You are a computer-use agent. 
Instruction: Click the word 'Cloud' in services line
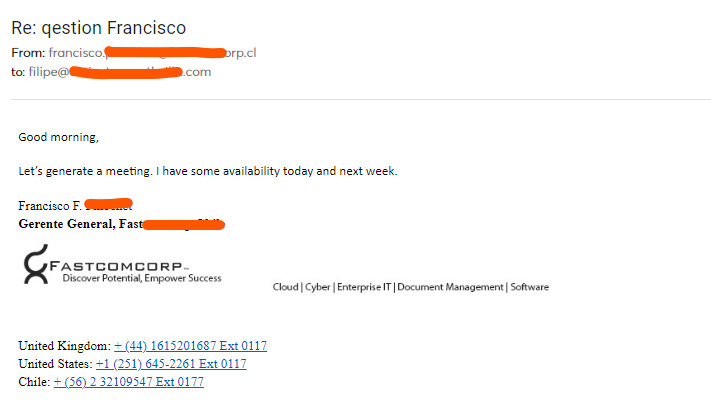point(286,288)
